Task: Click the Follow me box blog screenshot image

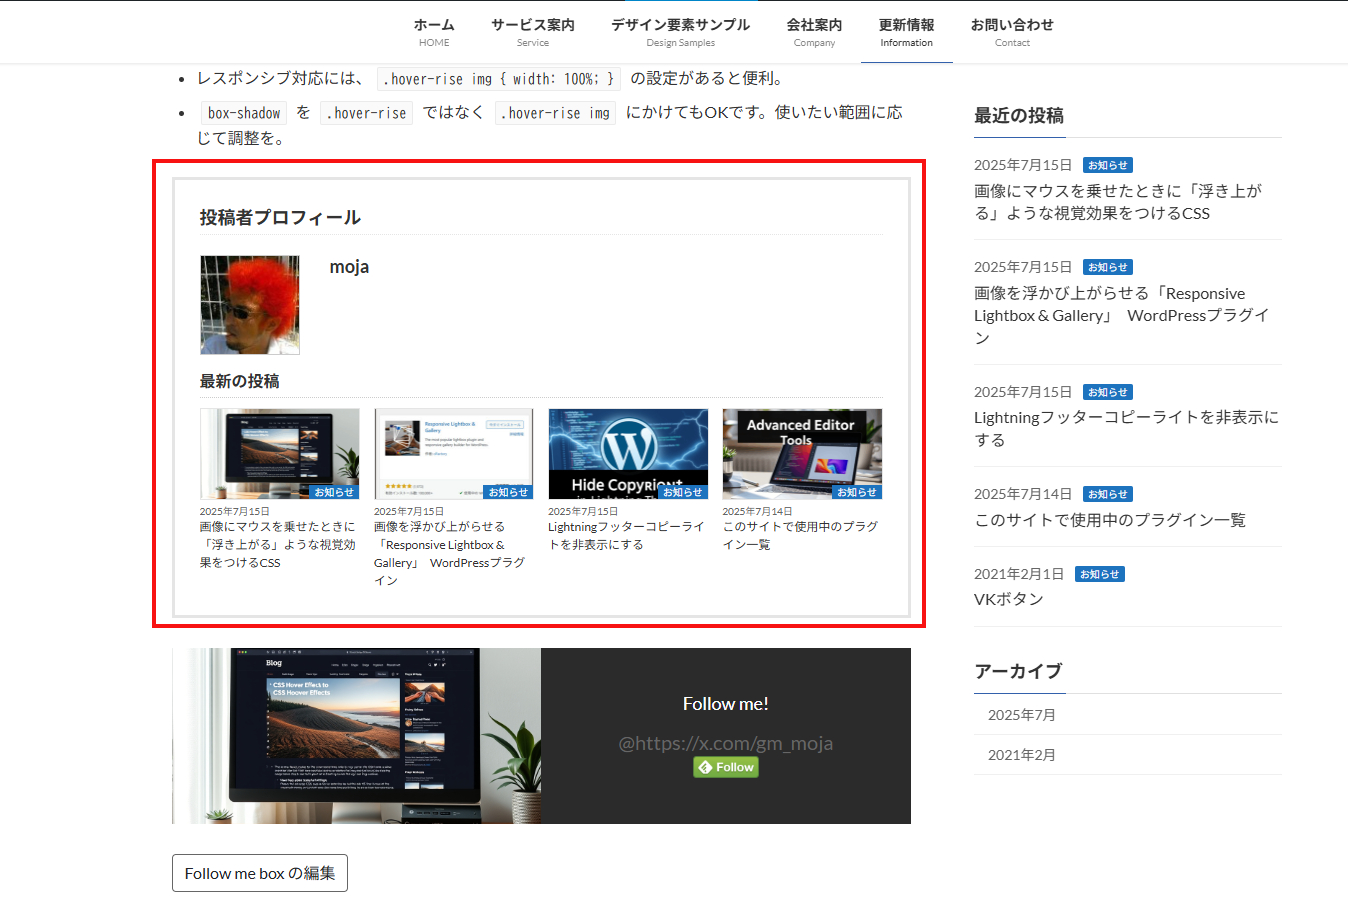Action: click(356, 736)
